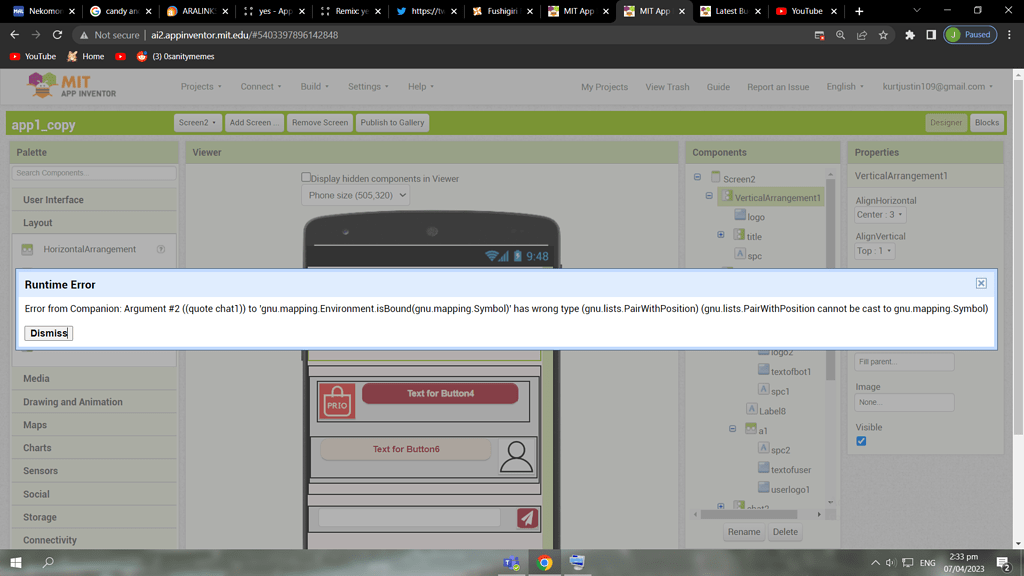This screenshot has height=576, width=1024.
Task: Click the VerticalArrangement1 icon in the Components tree
Action: 726,197
